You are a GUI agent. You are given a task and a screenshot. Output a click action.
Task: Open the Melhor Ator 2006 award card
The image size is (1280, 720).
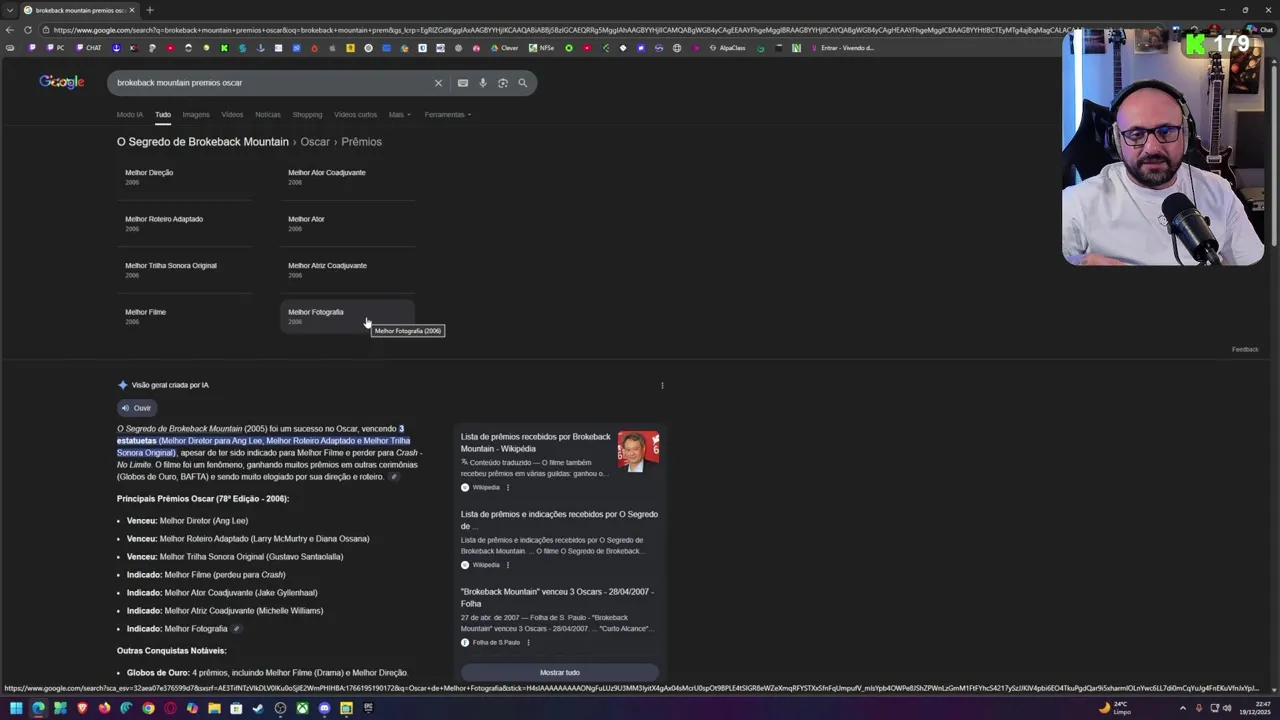coord(347,223)
